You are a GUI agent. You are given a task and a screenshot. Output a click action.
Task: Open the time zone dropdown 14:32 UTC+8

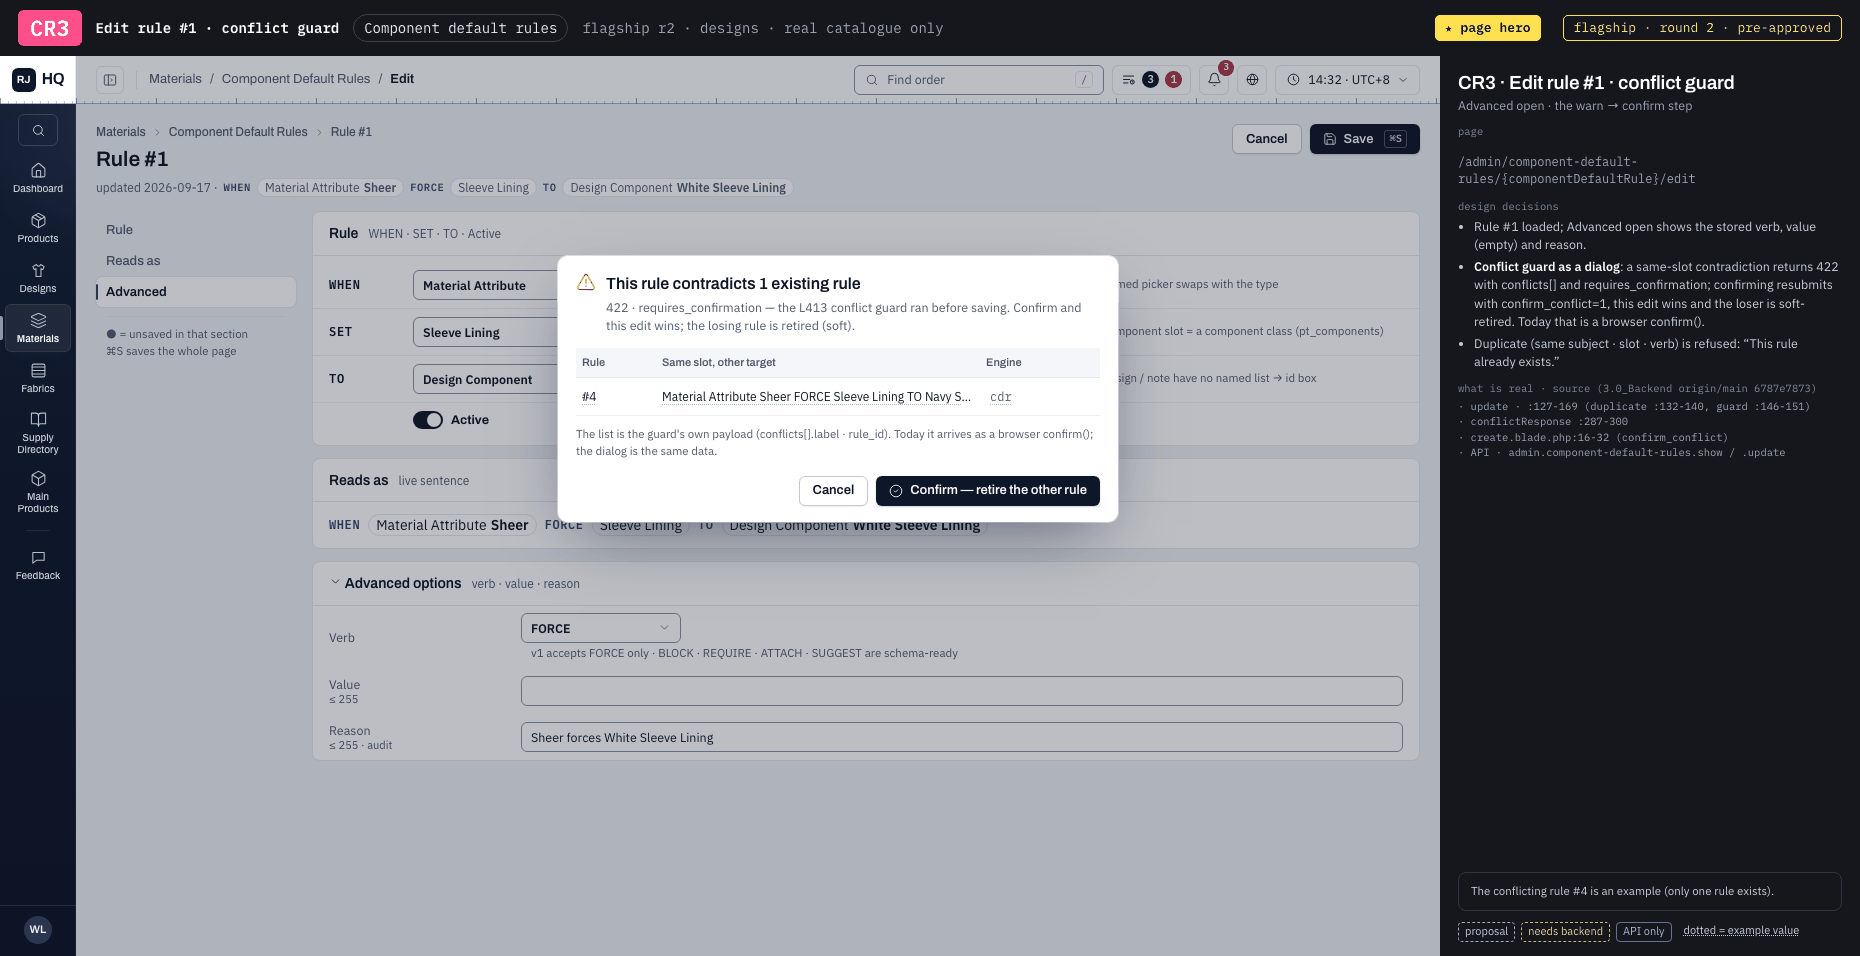pos(1347,80)
